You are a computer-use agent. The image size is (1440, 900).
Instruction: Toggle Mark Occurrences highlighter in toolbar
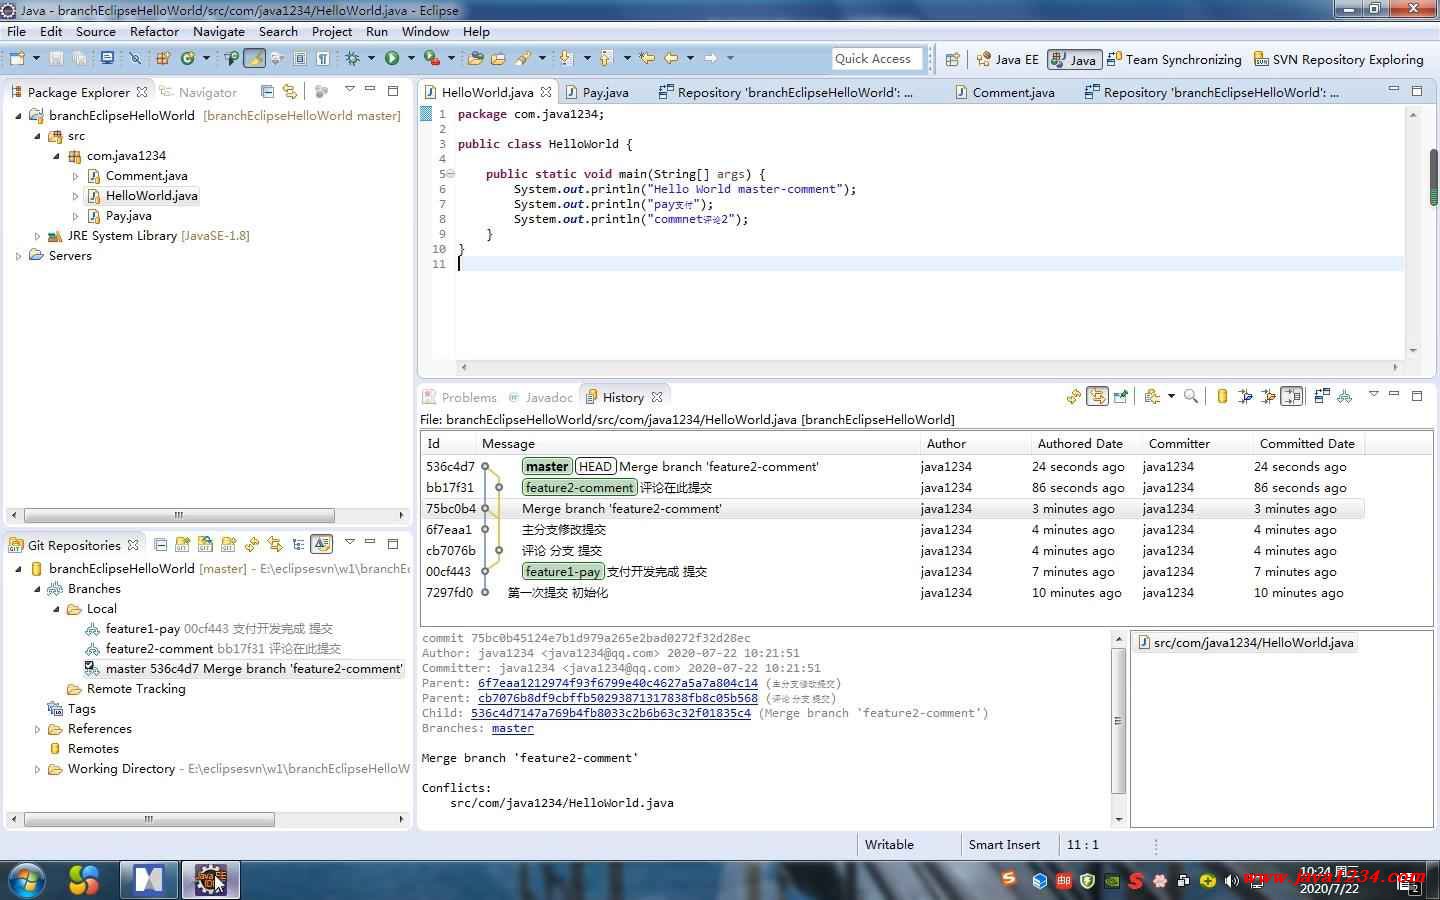coord(255,58)
